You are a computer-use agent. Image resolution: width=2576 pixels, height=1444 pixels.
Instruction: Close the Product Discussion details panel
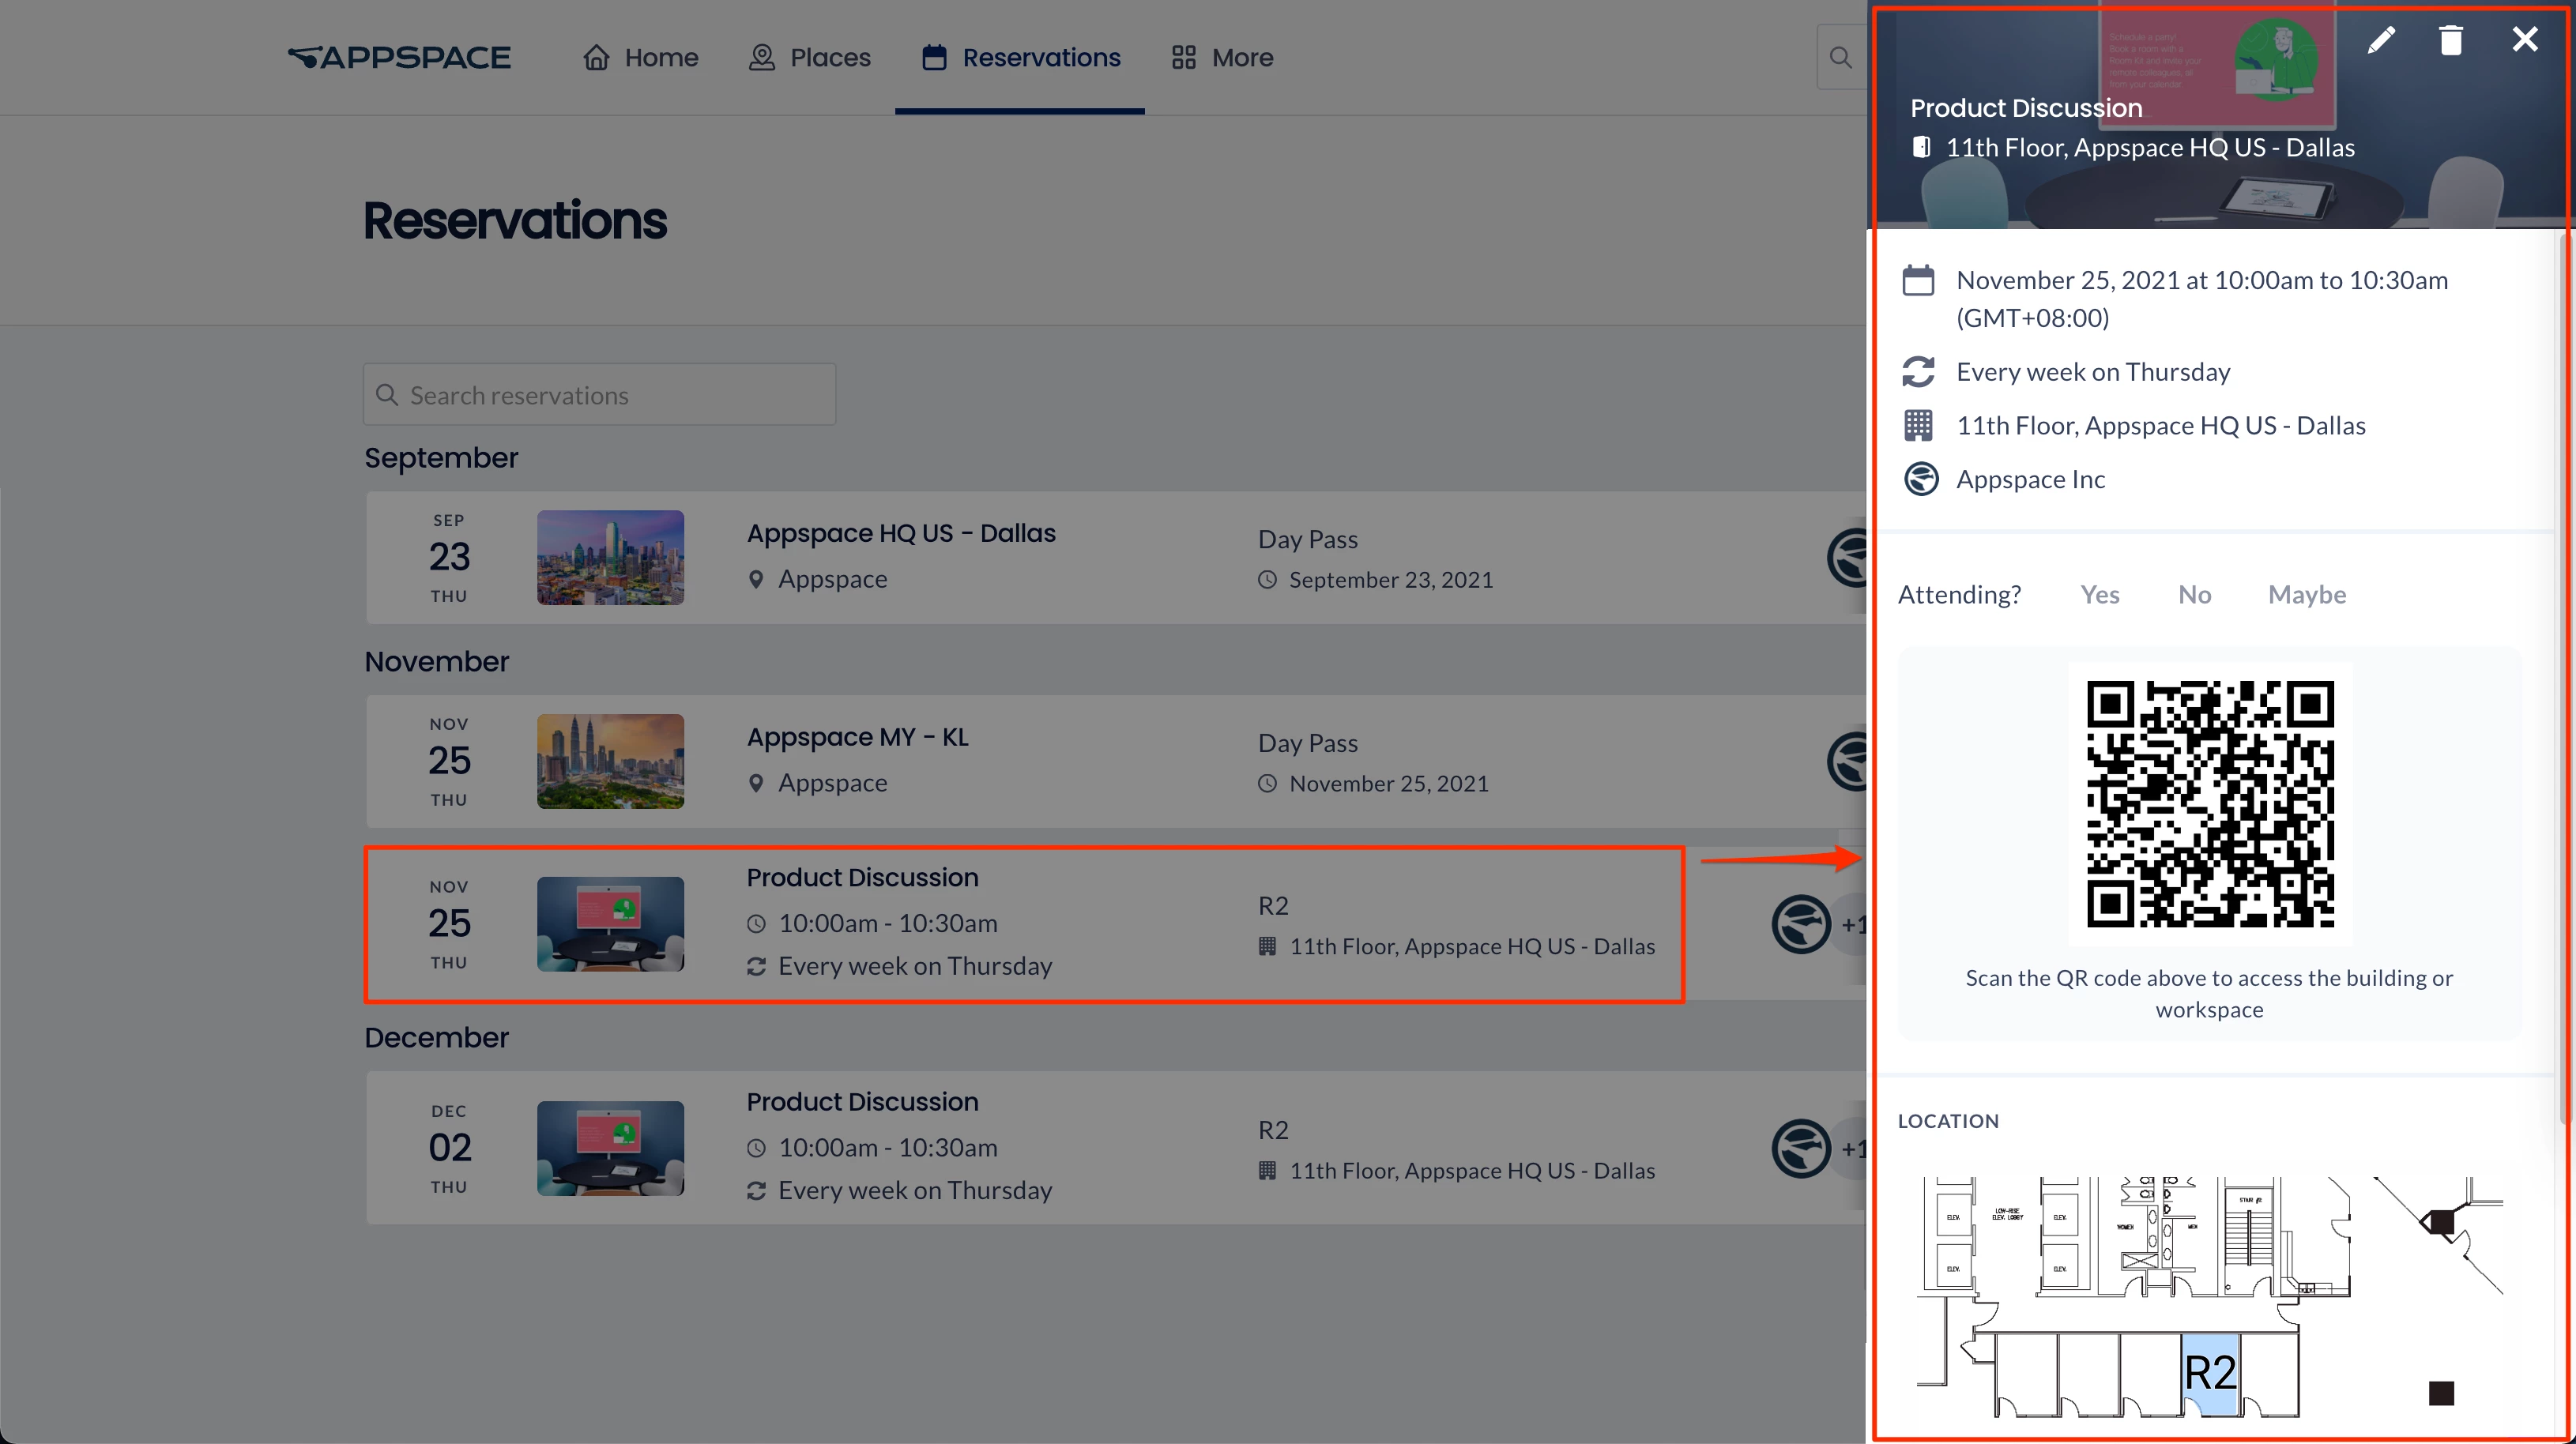pyautogui.click(x=2524, y=40)
